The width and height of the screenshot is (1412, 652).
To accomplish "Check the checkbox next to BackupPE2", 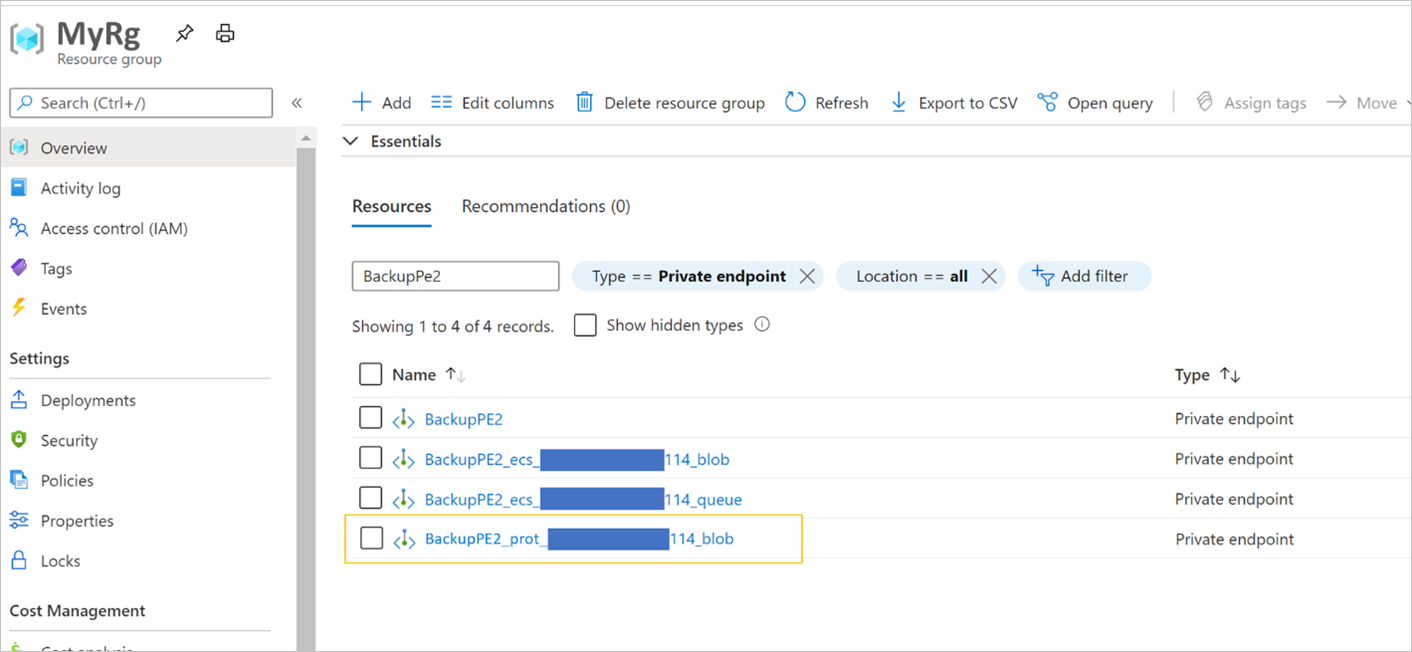I will [x=371, y=417].
